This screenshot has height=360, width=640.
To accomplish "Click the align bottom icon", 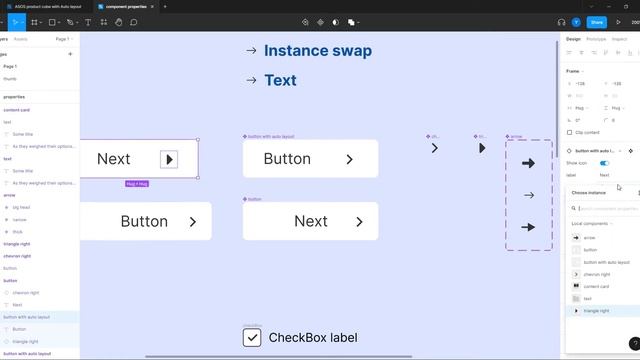I will (x=630, y=53).
